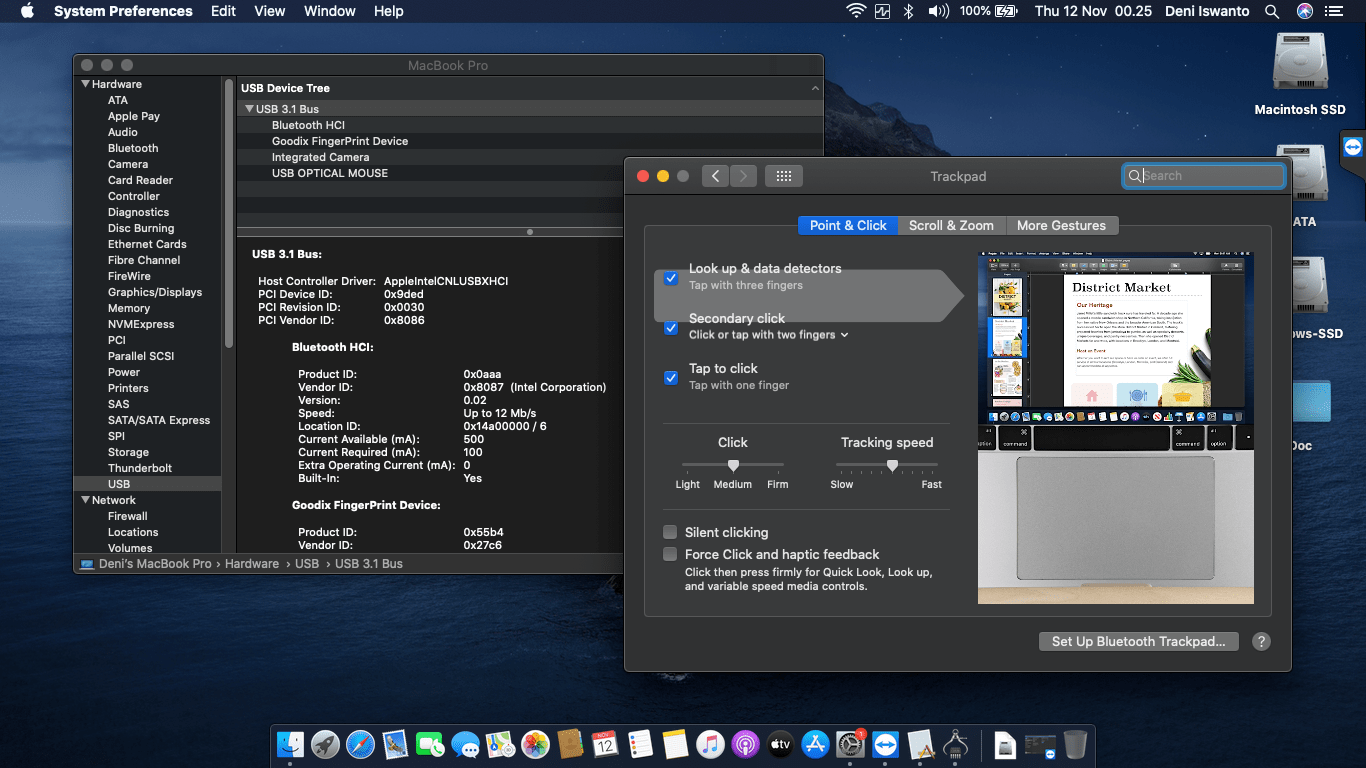1366x768 pixels.
Task: Uncheck the Secondary click checkbox
Action: (671, 328)
